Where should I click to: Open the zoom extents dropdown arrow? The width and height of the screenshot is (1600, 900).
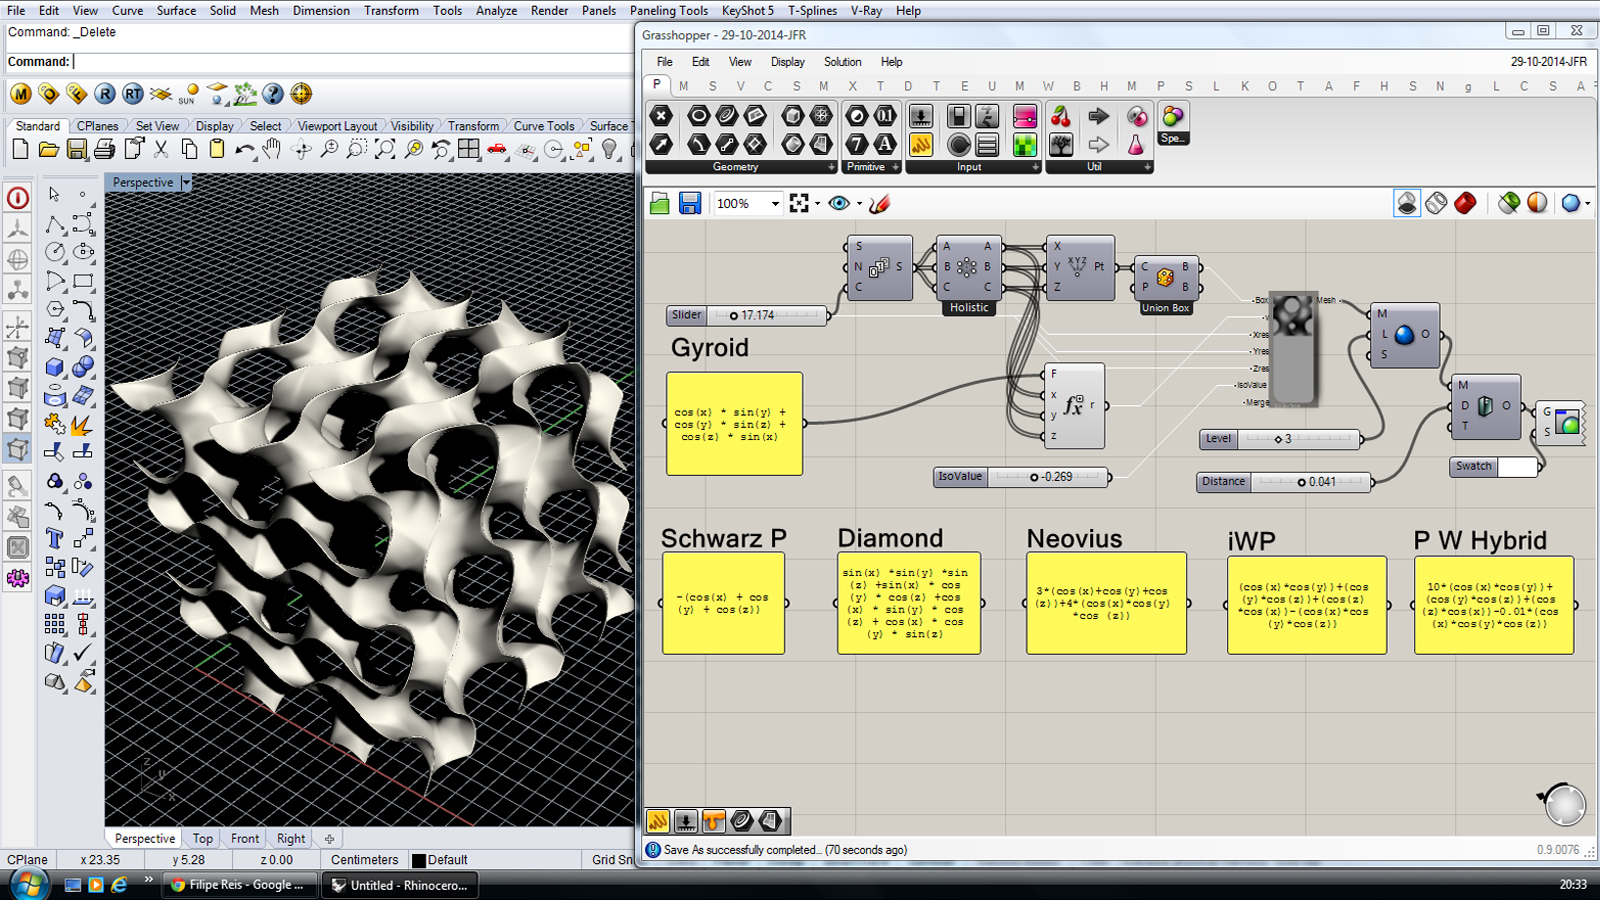coord(817,204)
